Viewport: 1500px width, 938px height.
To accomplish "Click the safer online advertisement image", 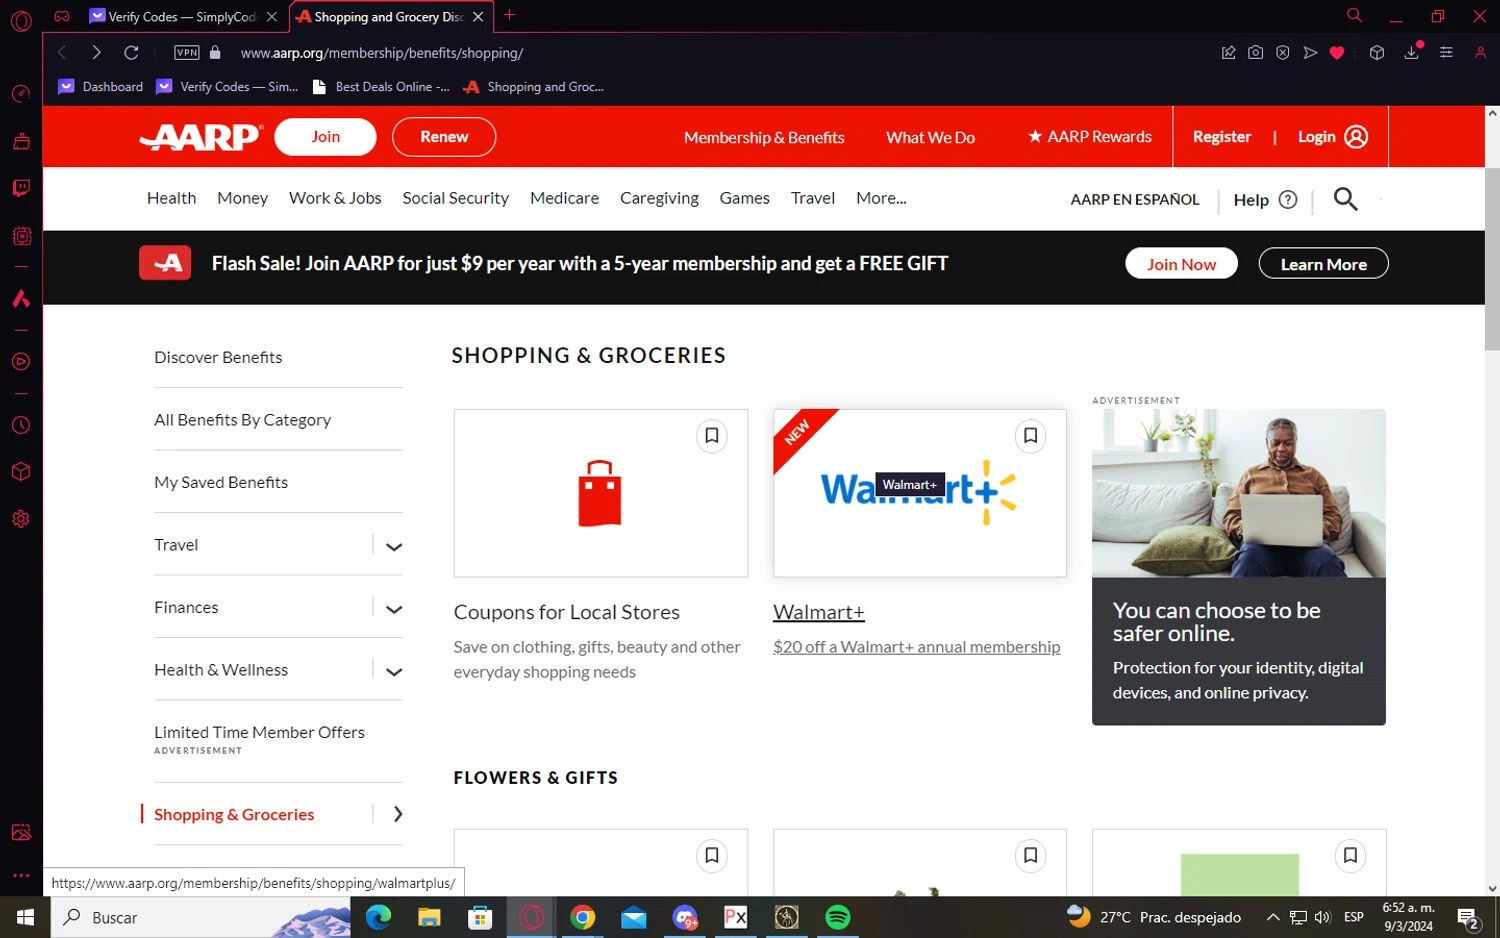I will click(x=1238, y=493).
